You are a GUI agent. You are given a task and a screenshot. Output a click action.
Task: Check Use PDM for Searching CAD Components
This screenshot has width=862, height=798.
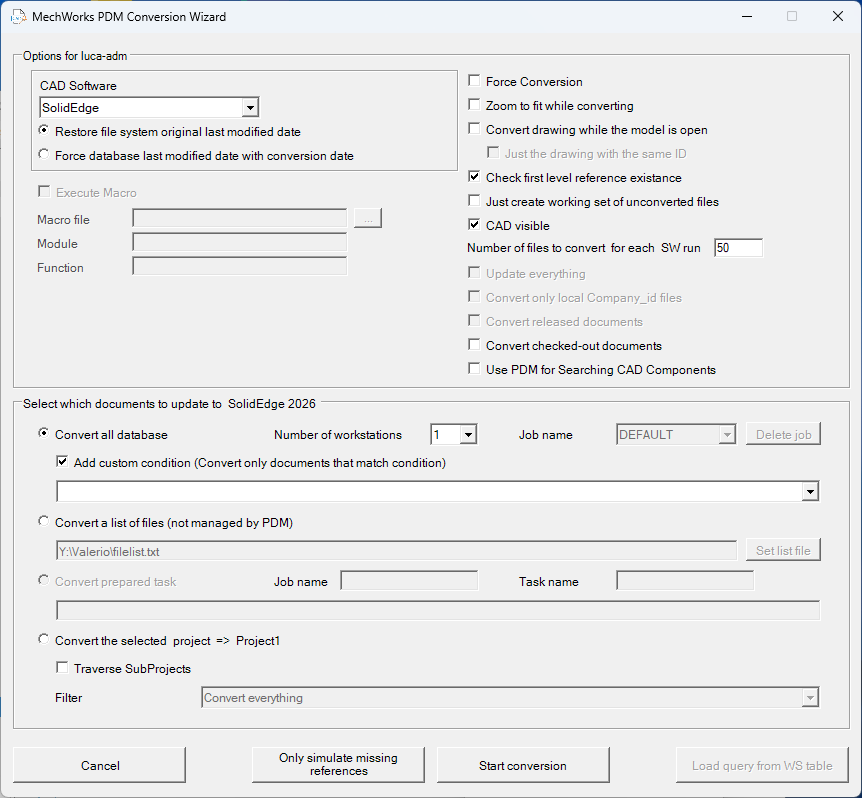click(x=474, y=369)
